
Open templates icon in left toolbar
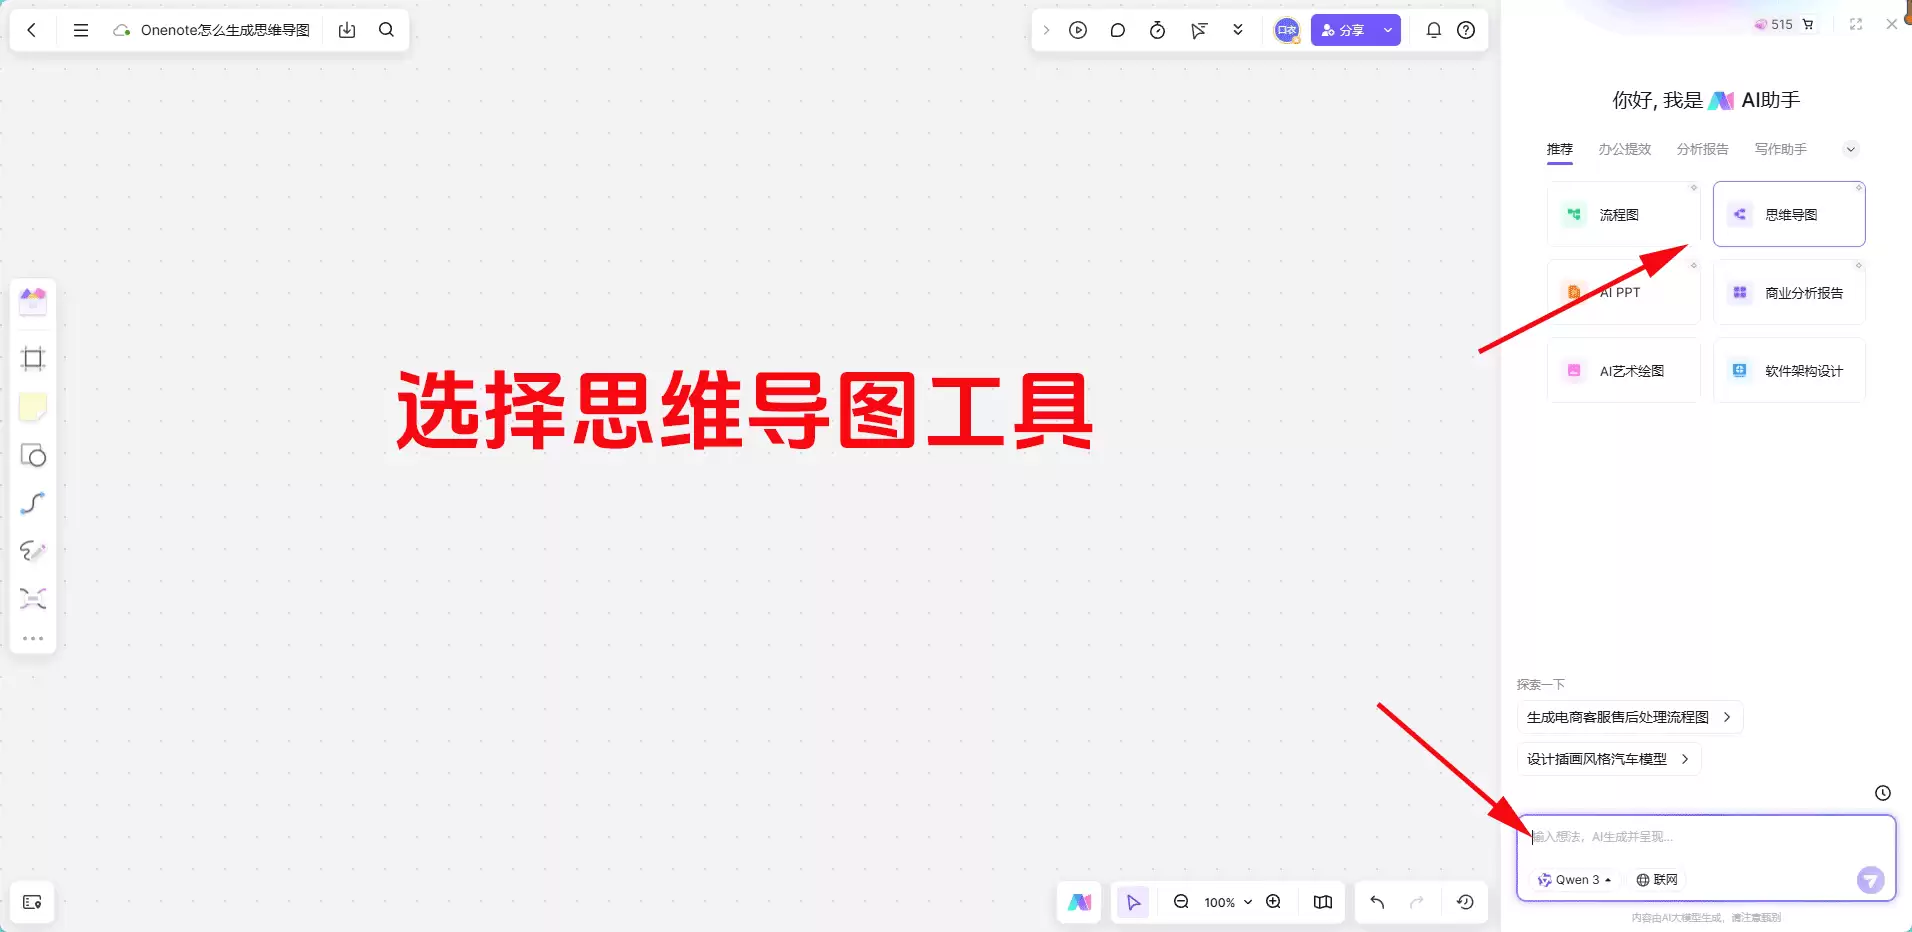point(33,300)
